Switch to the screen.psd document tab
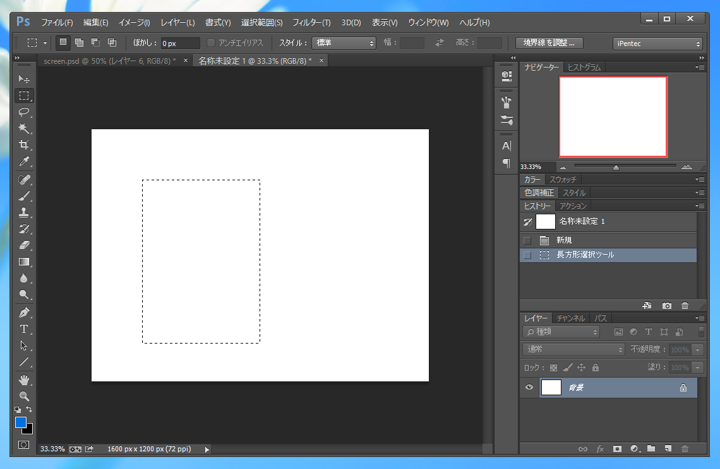This screenshot has width=720, height=469. (x=110, y=61)
